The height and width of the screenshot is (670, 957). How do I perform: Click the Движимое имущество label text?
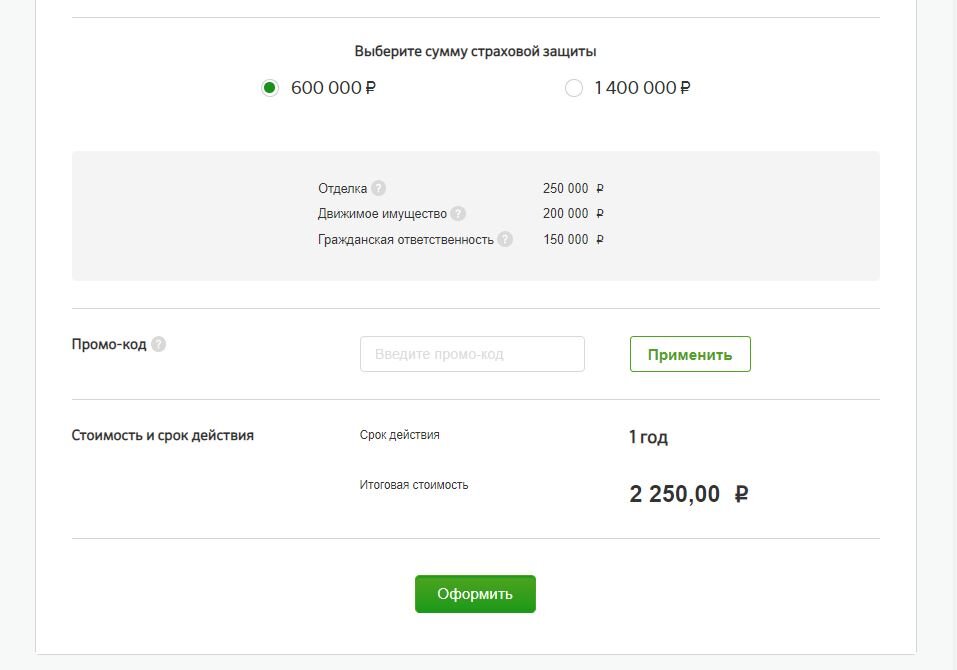pos(382,214)
